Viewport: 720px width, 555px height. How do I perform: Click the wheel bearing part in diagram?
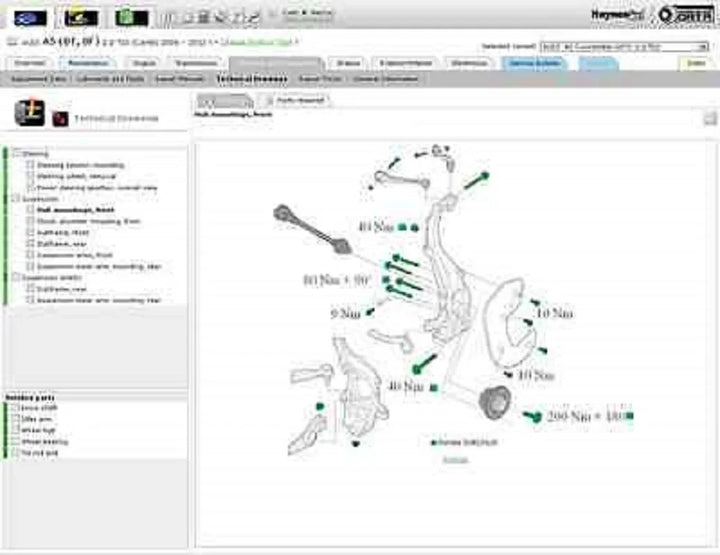493,402
